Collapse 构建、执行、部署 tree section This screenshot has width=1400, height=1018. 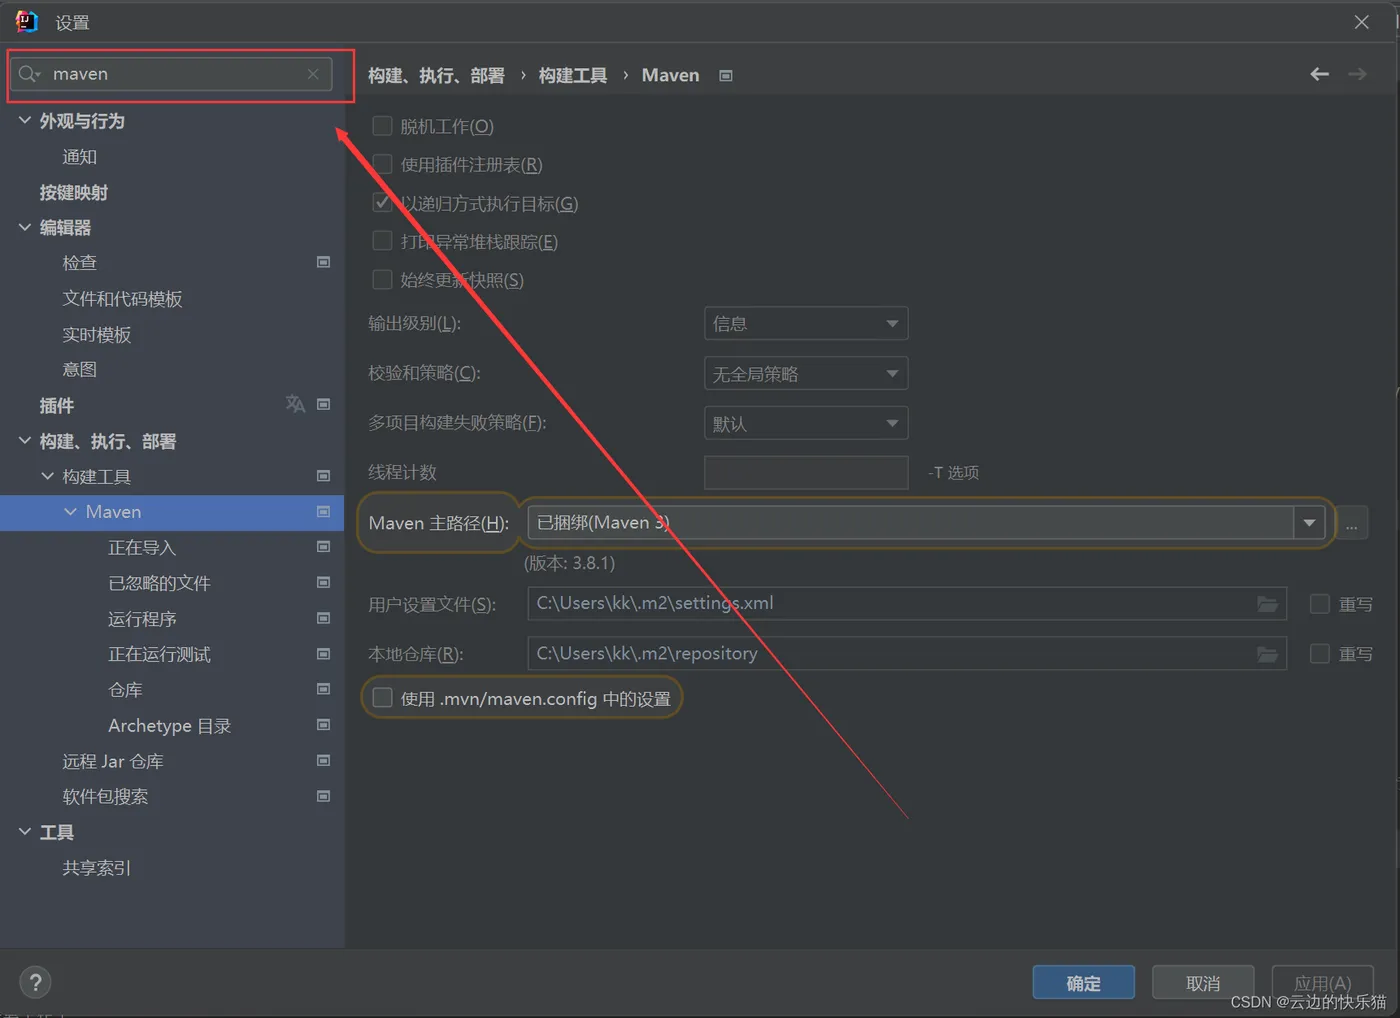click(25, 440)
